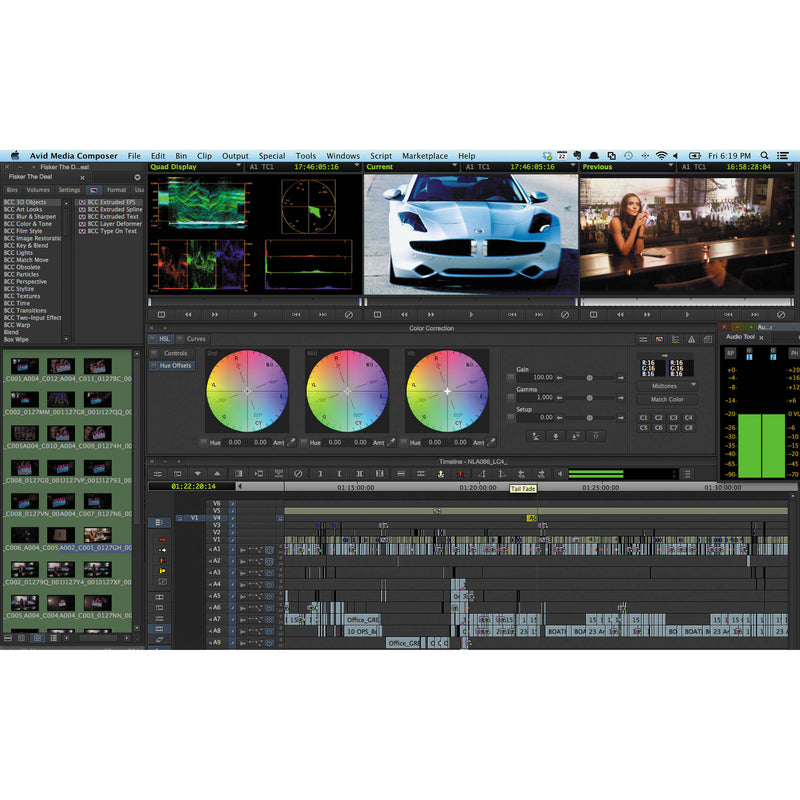Select the yellow segment arrow tool
800x800 pixels.
162,550
